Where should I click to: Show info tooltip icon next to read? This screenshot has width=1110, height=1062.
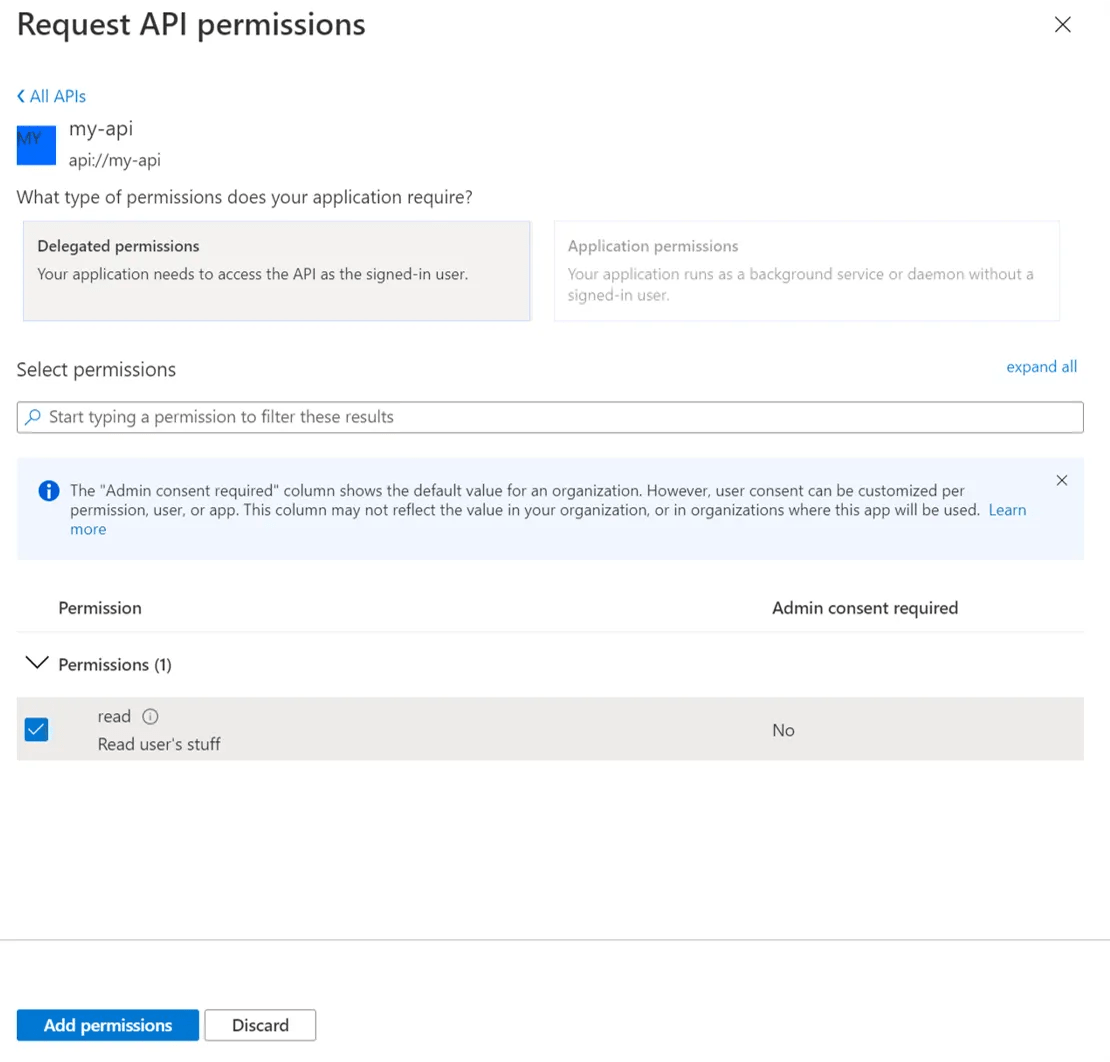[x=150, y=716]
